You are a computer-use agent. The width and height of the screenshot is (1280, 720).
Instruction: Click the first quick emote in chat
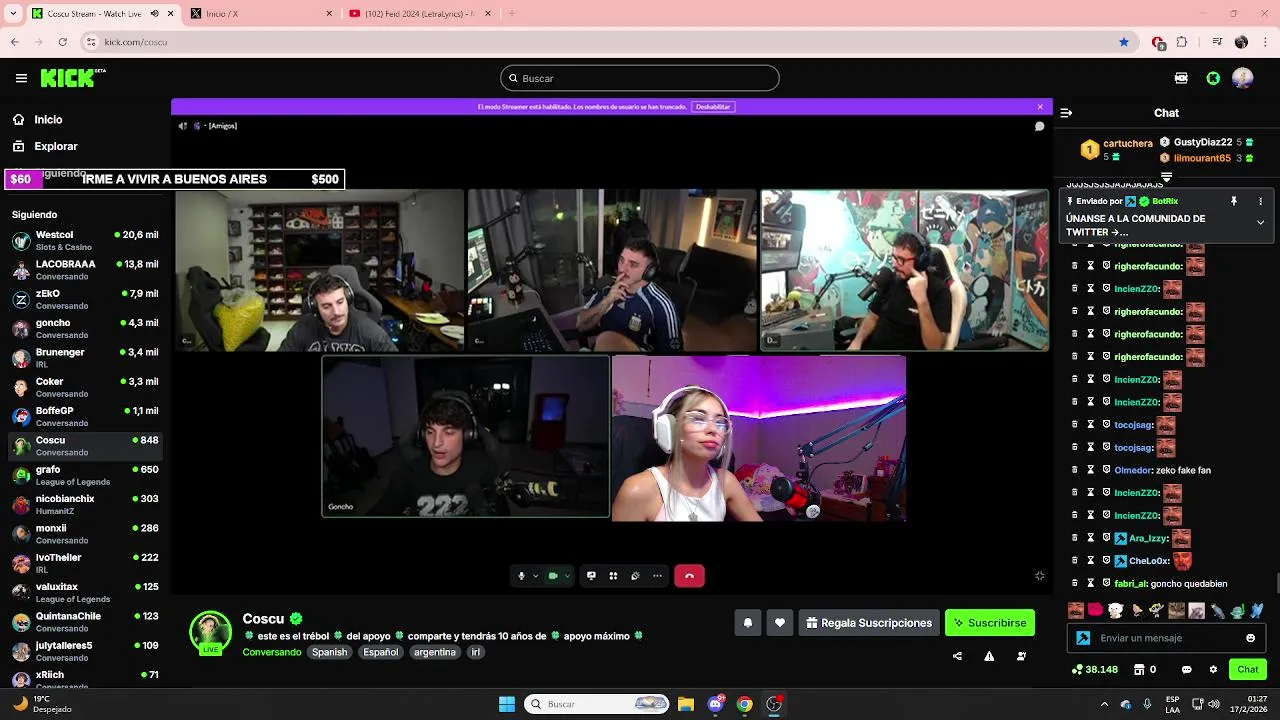1076,610
